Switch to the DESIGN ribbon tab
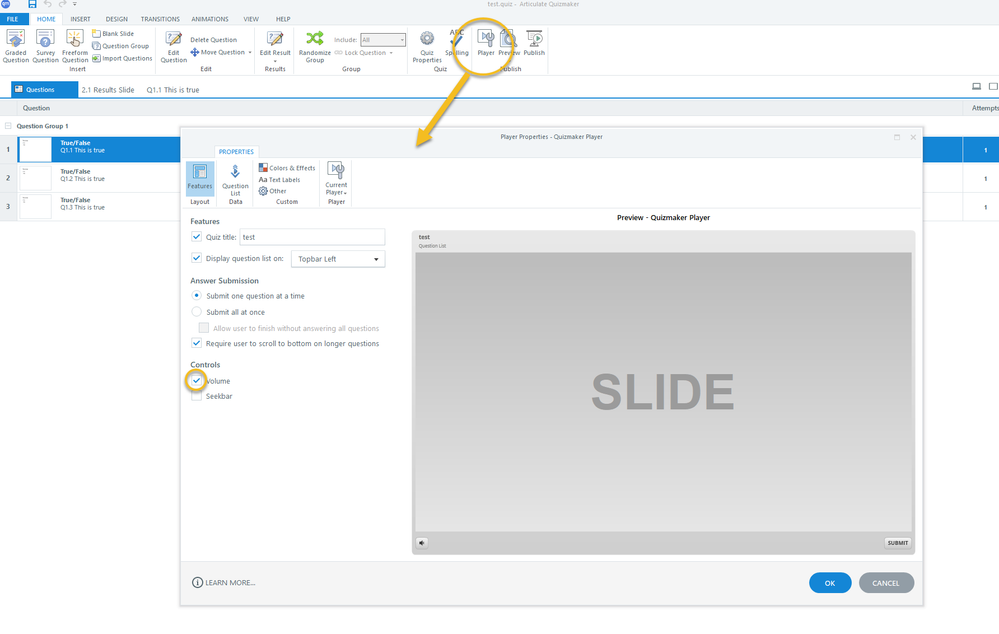The height and width of the screenshot is (634, 999). [x=117, y=19]
